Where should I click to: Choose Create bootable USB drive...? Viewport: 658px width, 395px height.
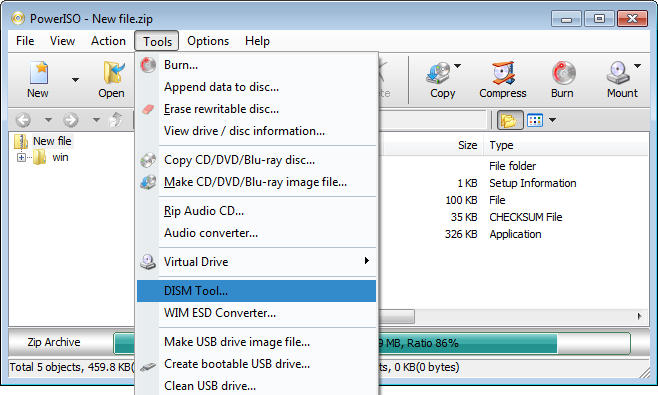point(256,364)
